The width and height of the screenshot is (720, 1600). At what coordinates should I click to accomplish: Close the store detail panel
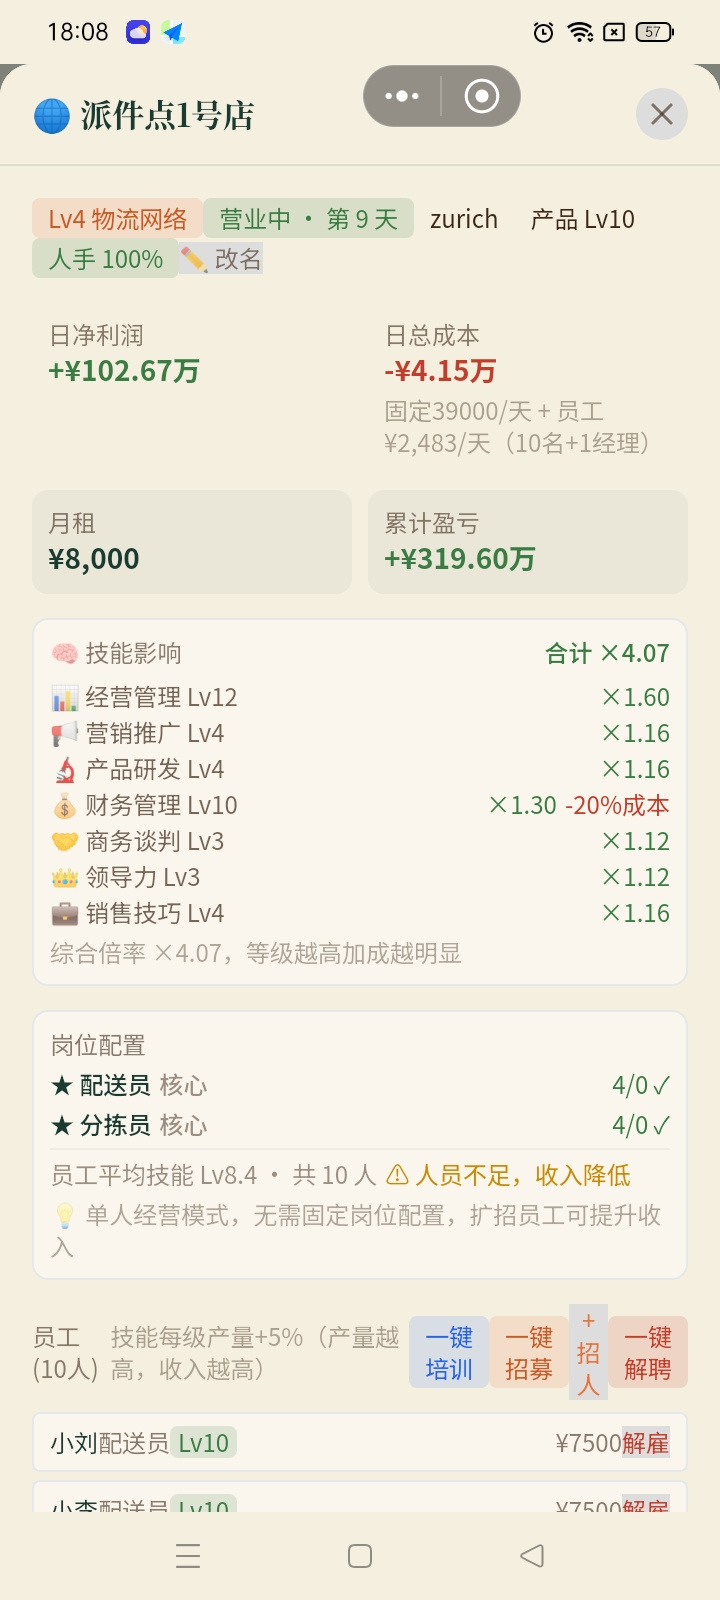point(662,114)
